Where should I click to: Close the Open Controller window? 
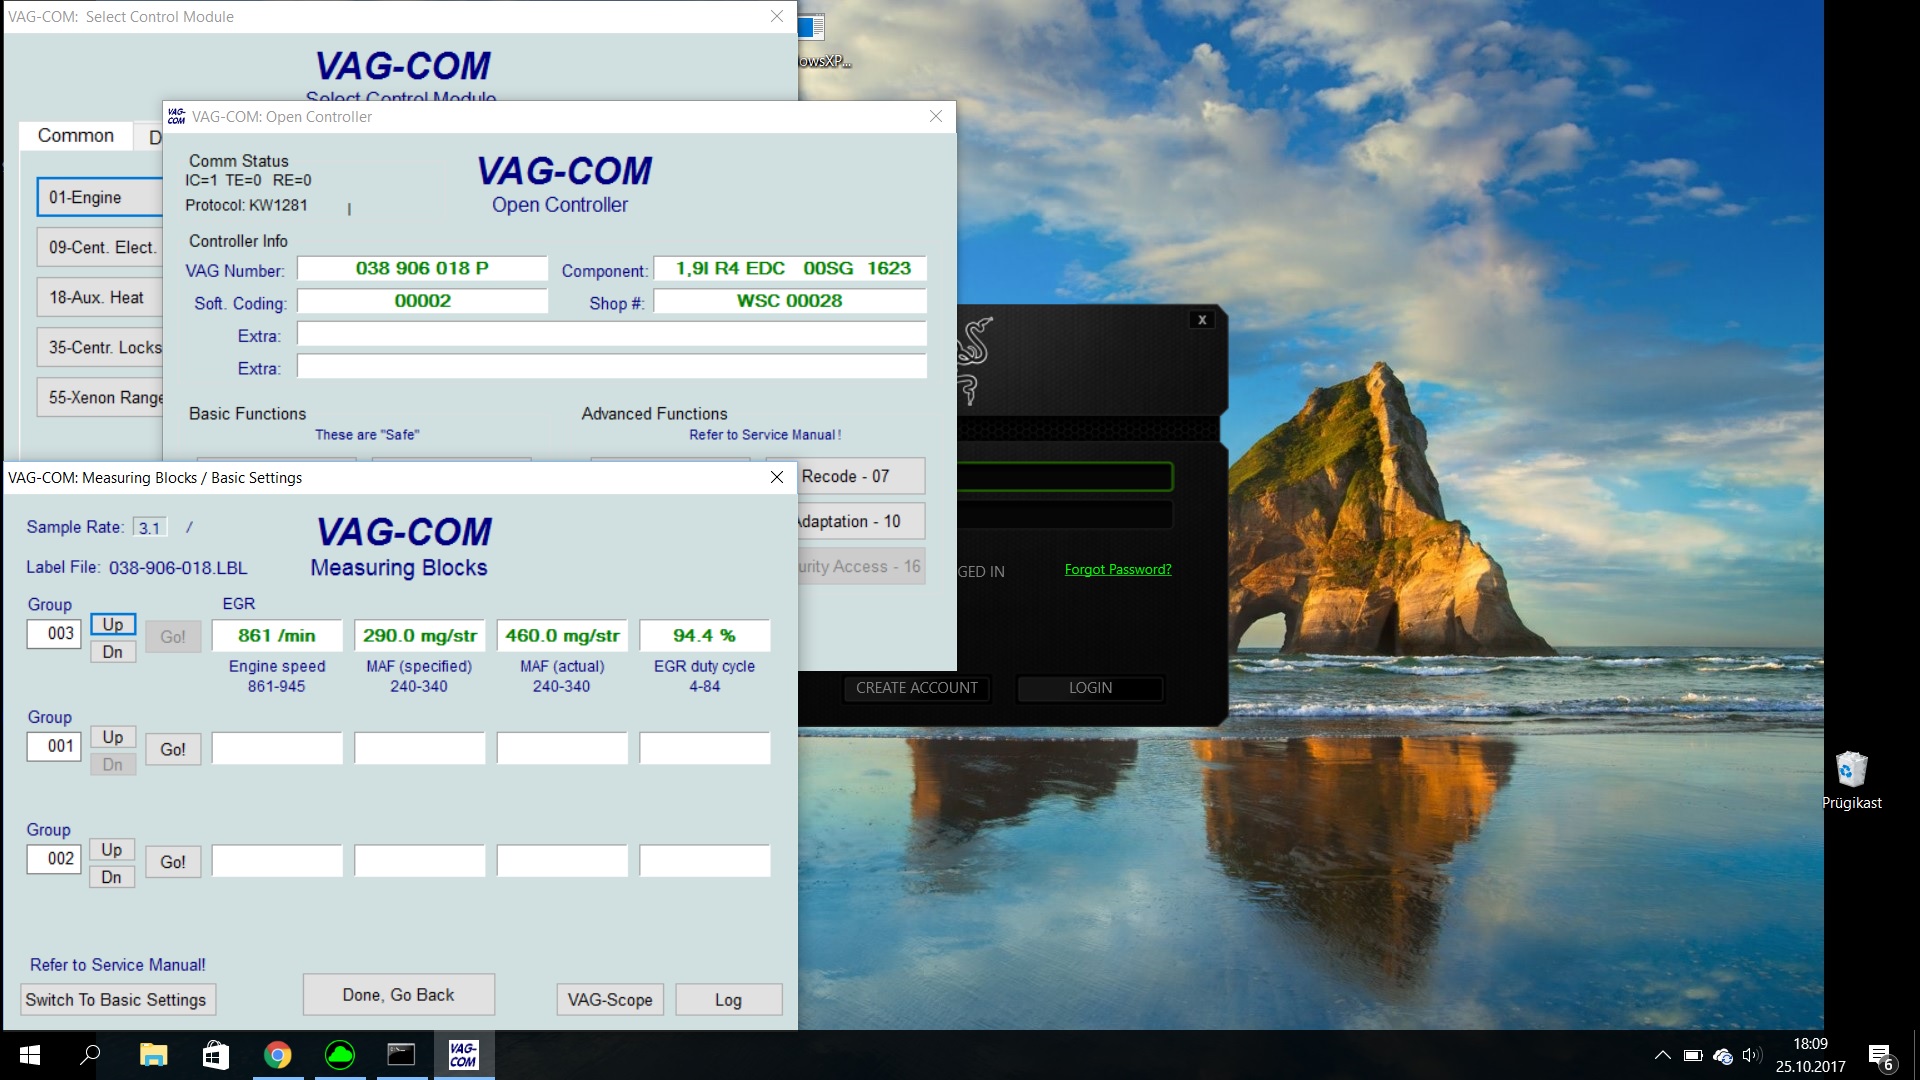click(x=935, y=116)
